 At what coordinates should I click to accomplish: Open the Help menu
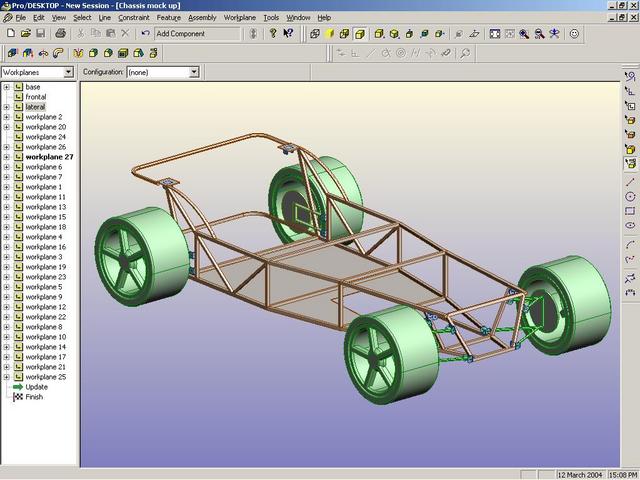tap(324, 18)
